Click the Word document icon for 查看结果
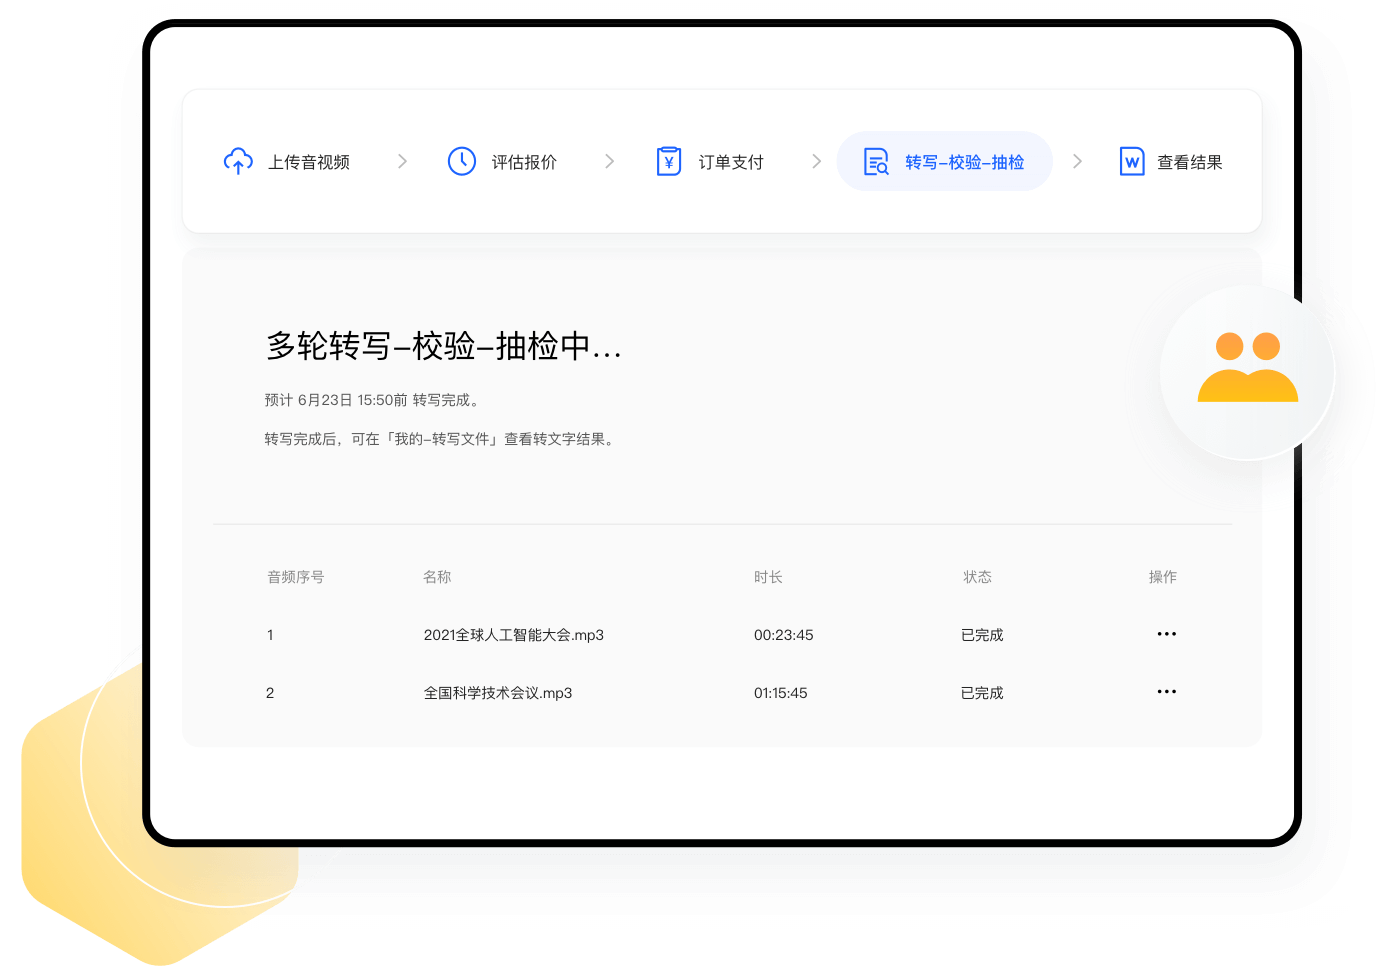This screenshot has width=1380, height=974. 1132,161
